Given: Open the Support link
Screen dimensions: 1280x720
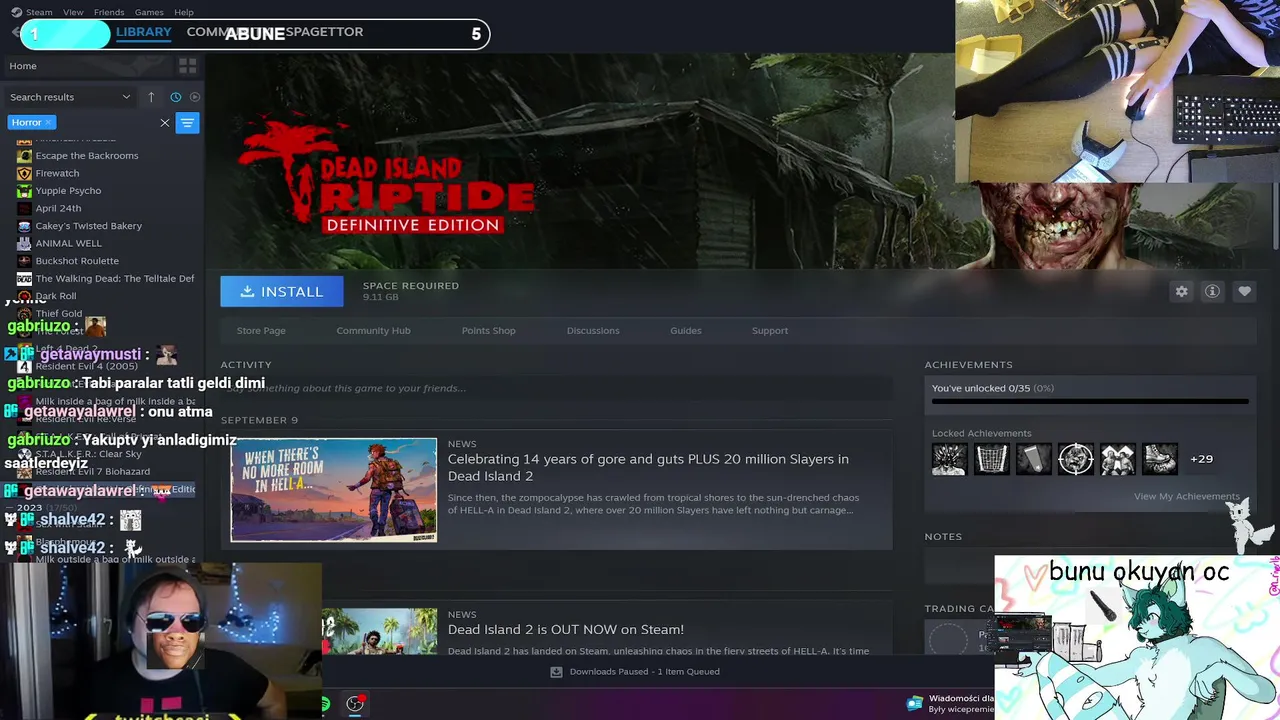Looking at the screenshot, I should pos(770,330).
